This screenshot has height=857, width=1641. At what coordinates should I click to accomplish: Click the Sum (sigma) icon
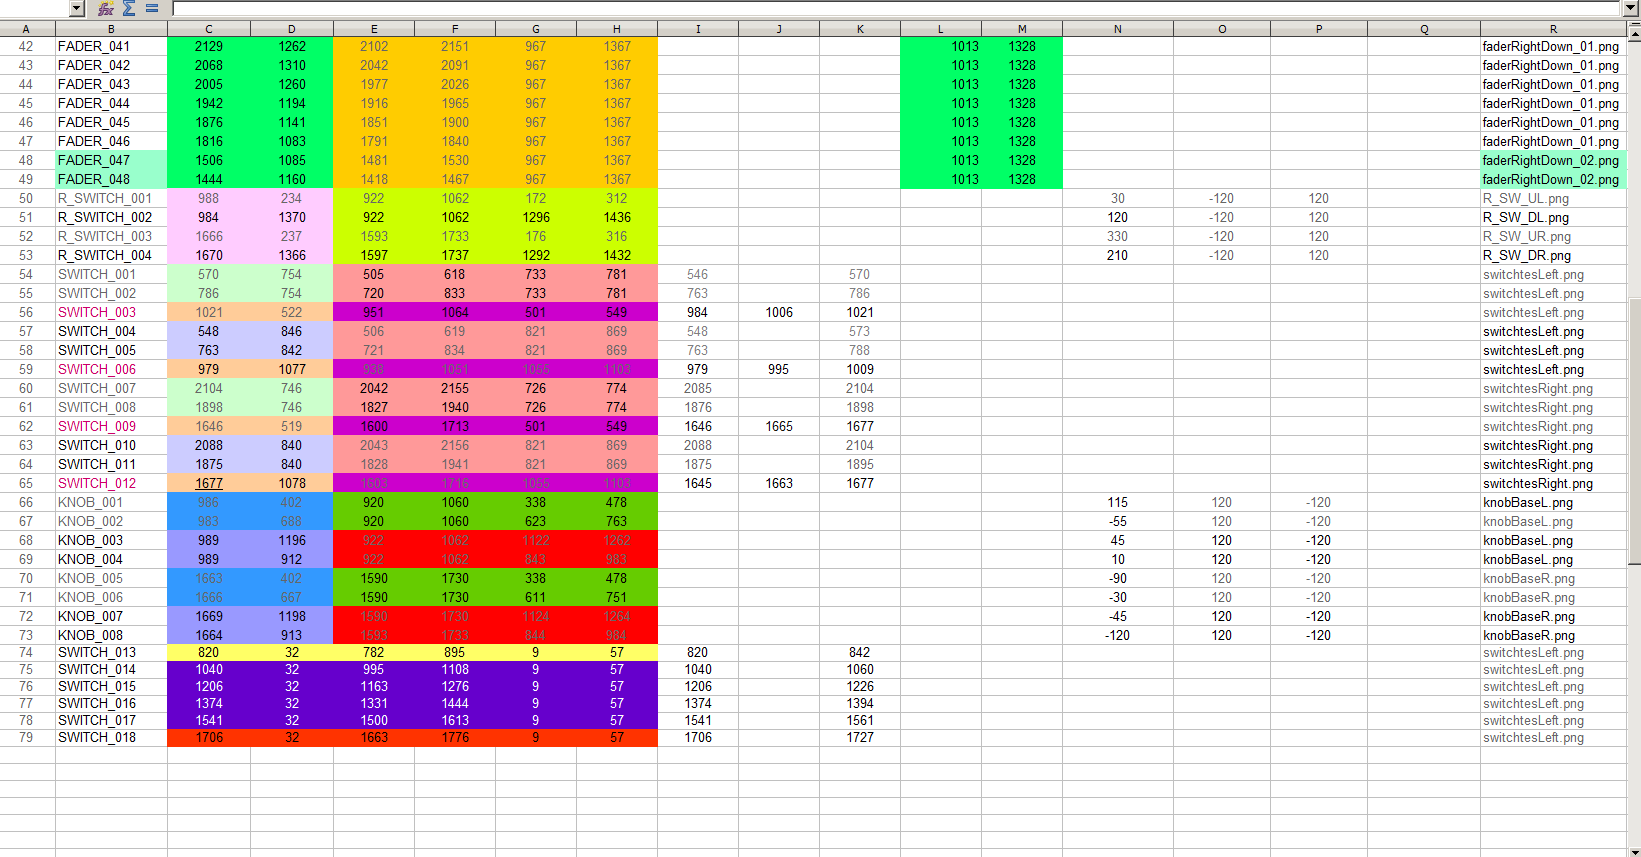tap(129, 9)
